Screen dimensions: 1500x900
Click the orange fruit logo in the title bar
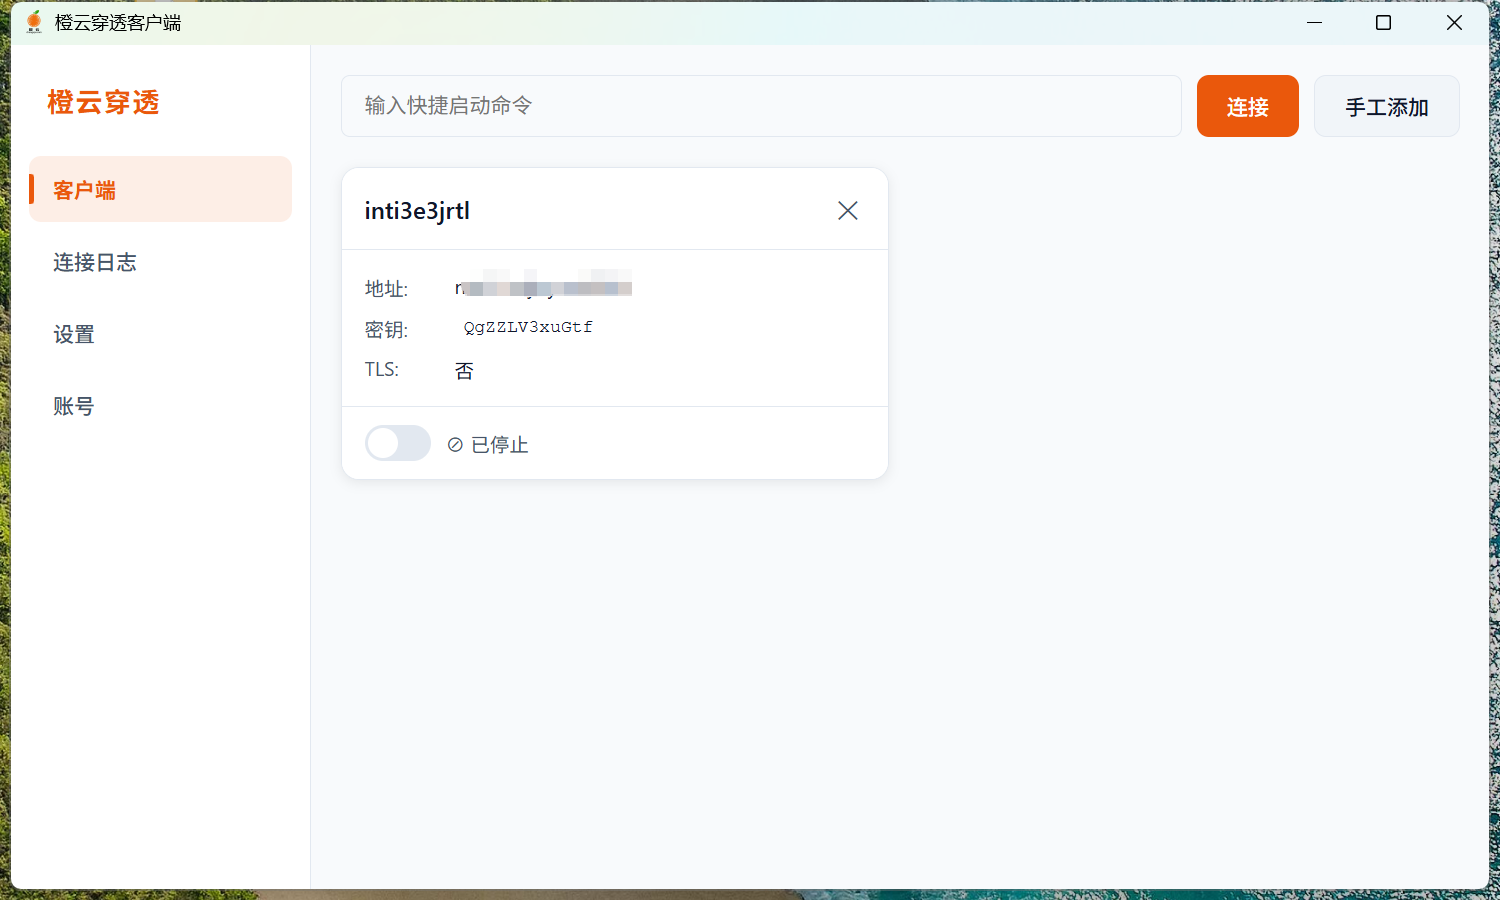pyautogui.click(x=33, y=21)
